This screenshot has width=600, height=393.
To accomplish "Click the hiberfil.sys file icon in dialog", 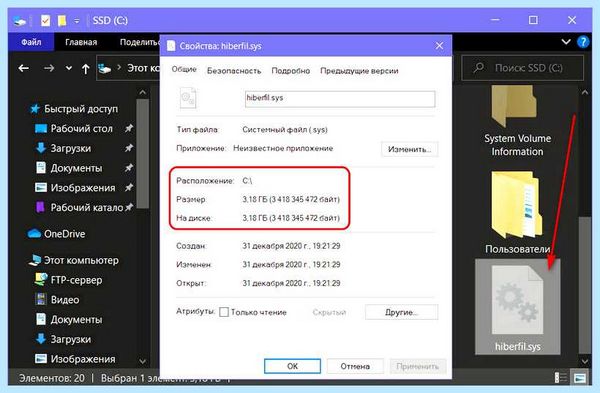I will 188,98.
